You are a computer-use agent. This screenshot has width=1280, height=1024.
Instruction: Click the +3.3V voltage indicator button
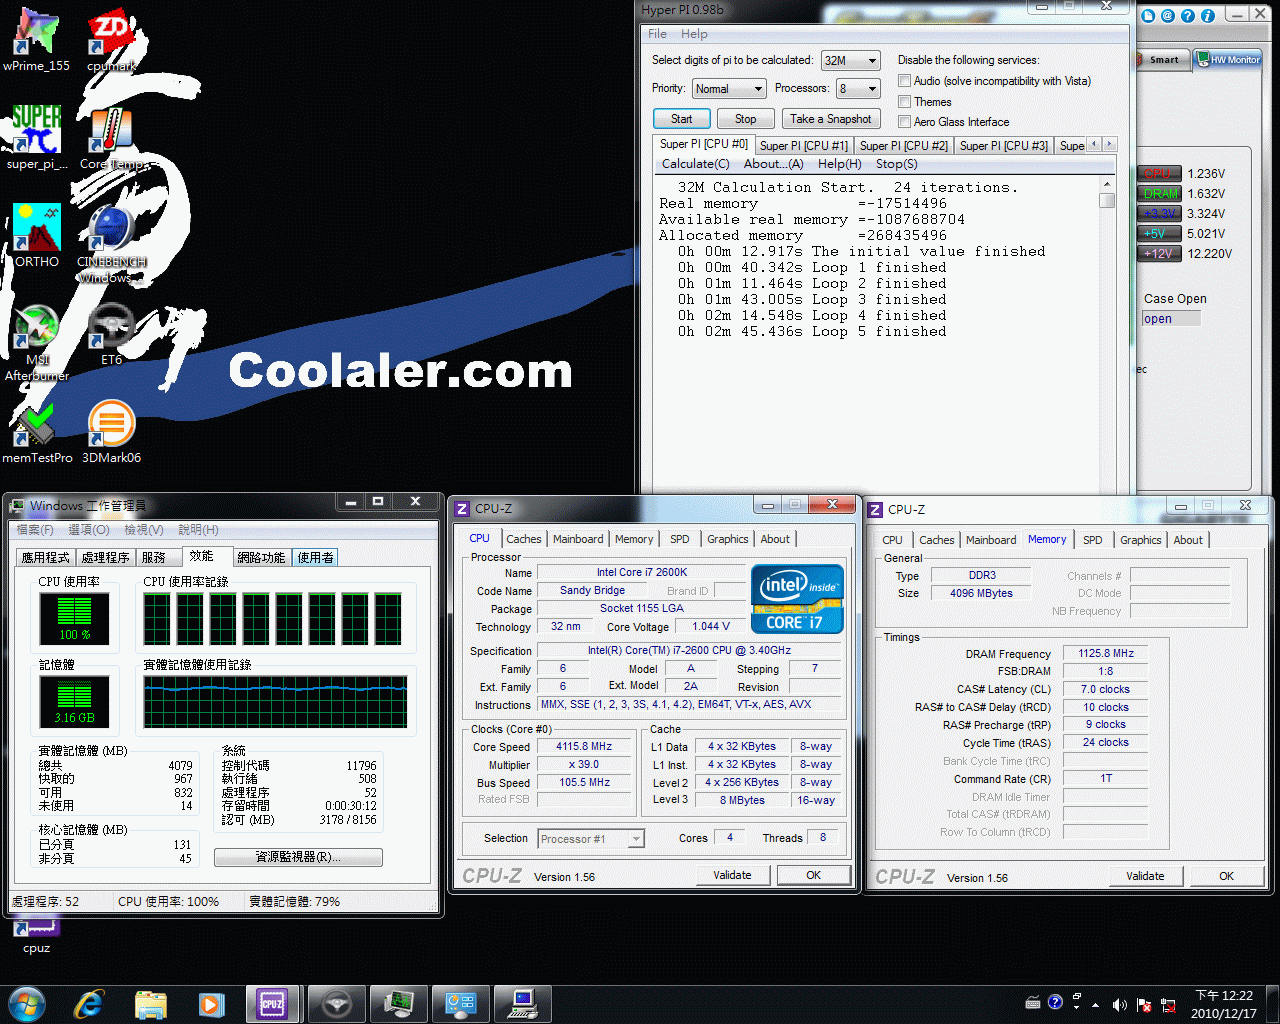pyautogui.click(x=1159, y=213)
